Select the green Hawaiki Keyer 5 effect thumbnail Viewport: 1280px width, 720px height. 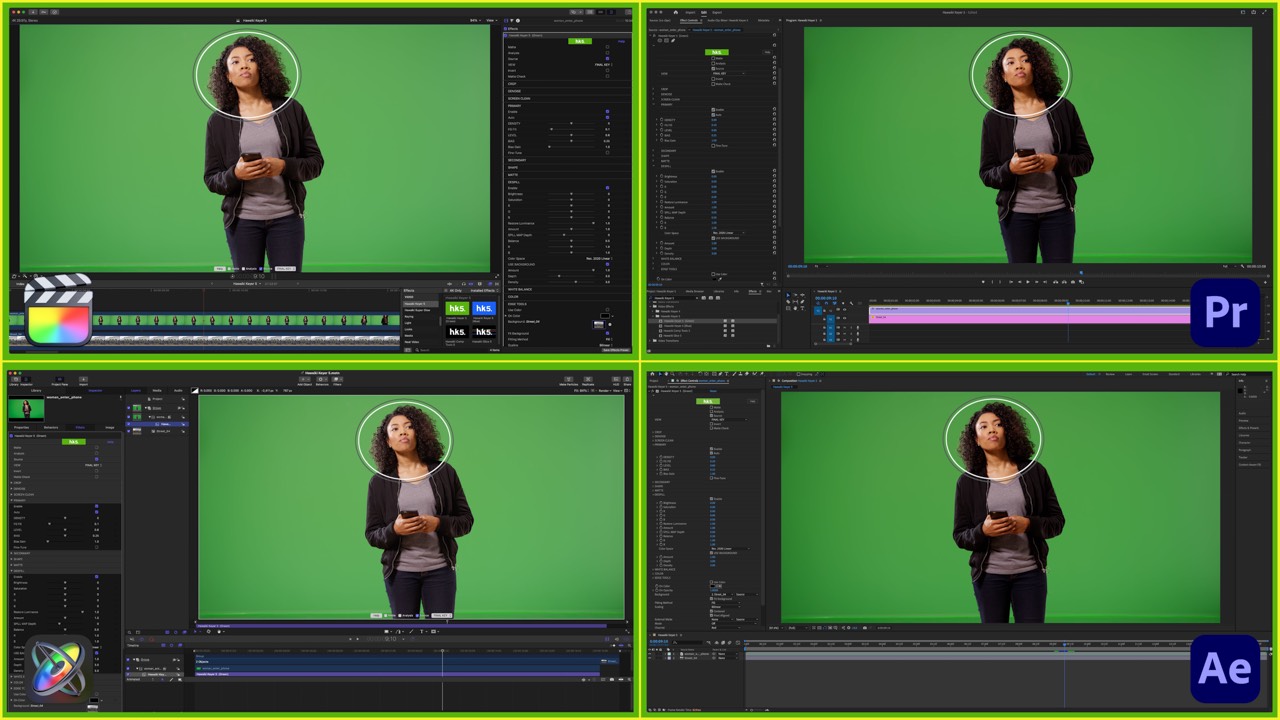457,308
